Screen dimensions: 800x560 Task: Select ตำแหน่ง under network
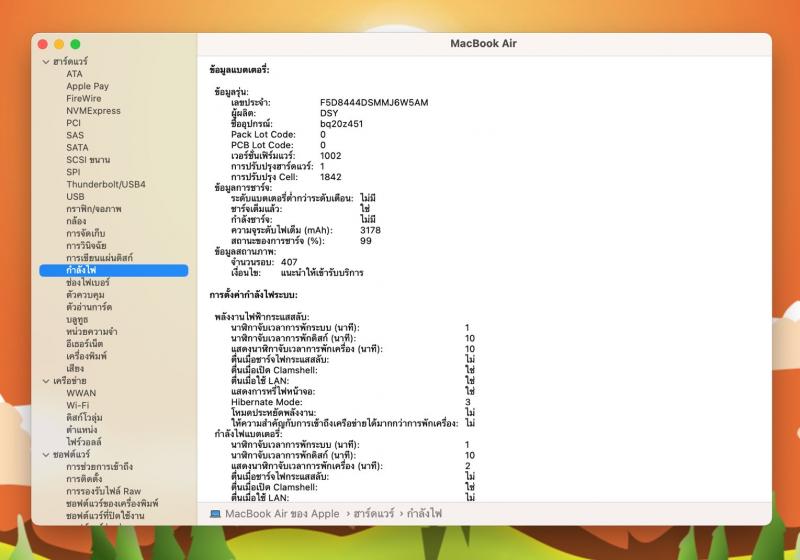[x=82, y=430]
